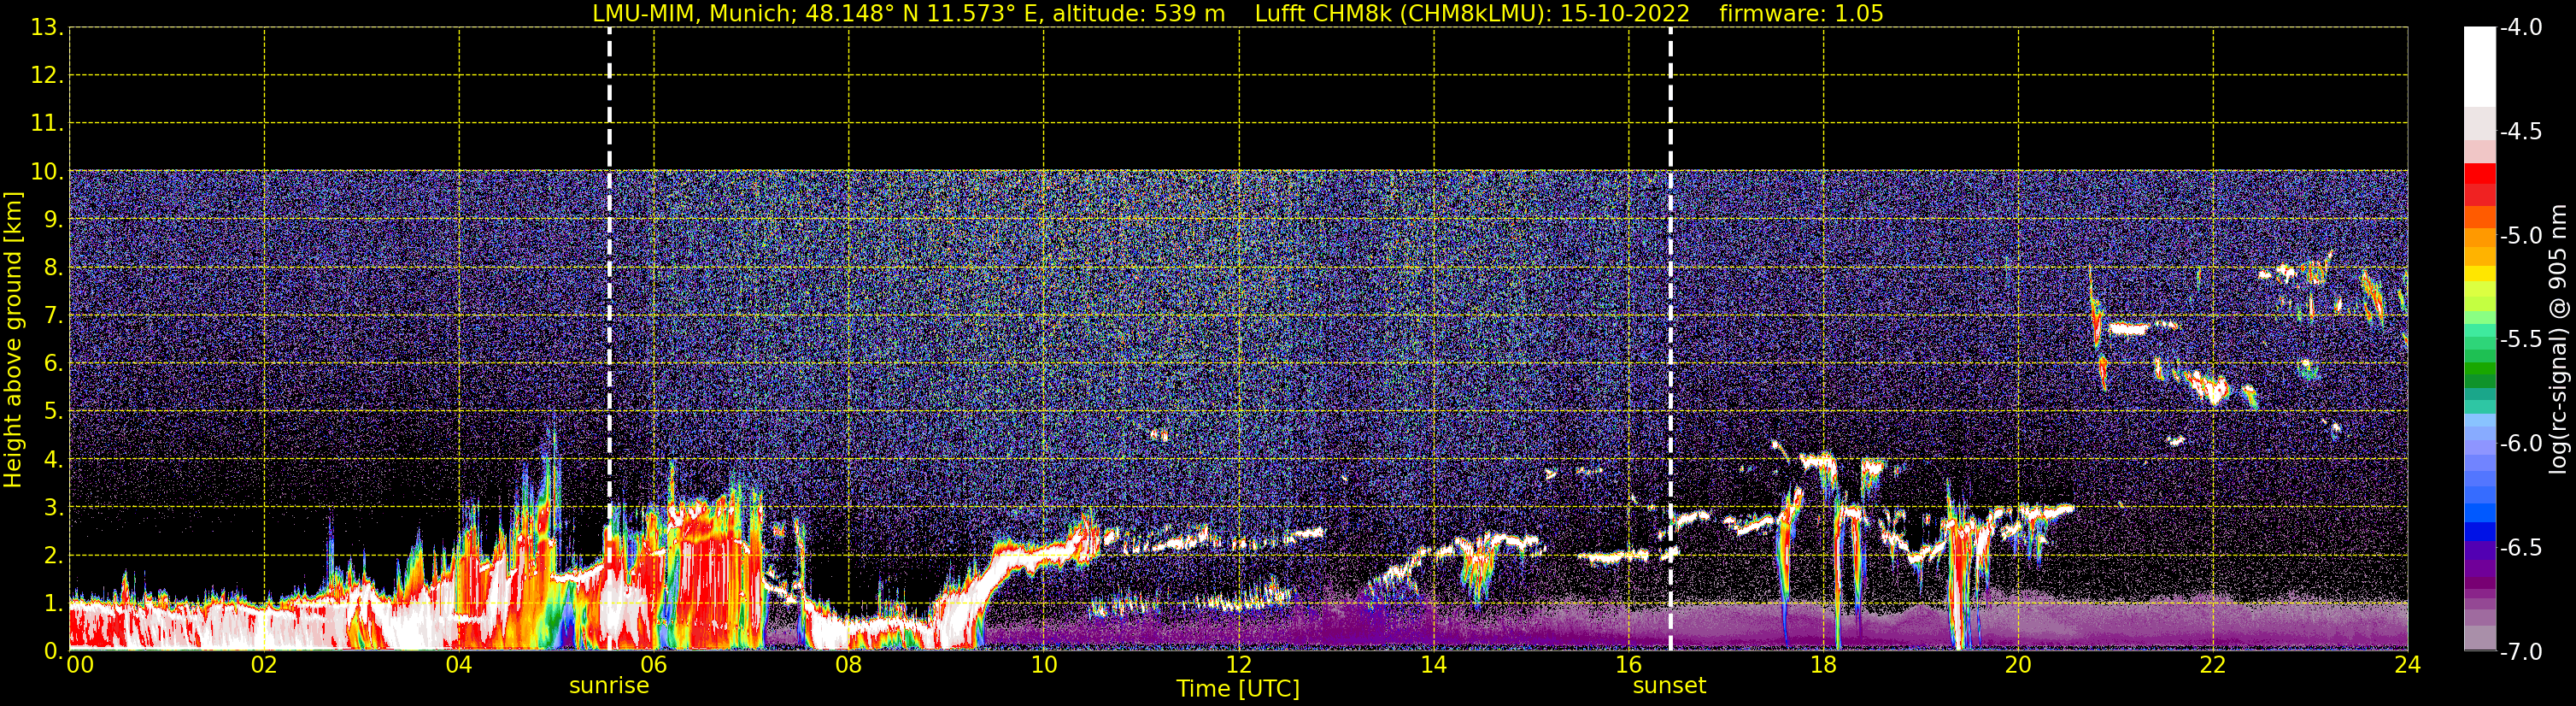2576x706 pixels.
Task: Click the time axis tick '04'
Action: [x=459, y=665]
